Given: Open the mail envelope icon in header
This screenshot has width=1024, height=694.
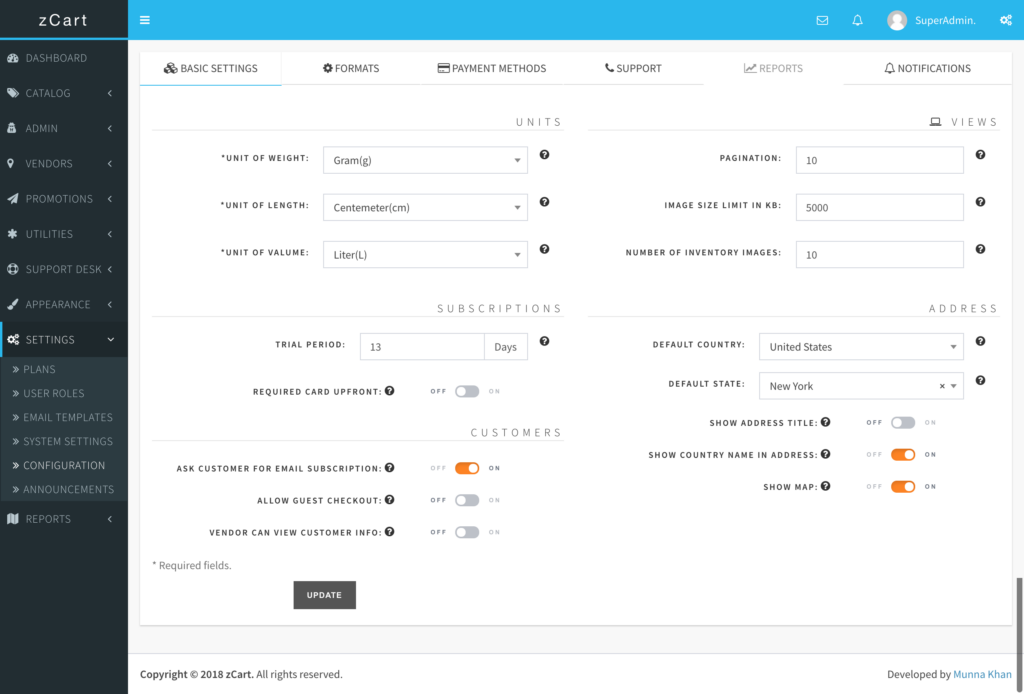Looking at the screenshot, I should (822, 20).
